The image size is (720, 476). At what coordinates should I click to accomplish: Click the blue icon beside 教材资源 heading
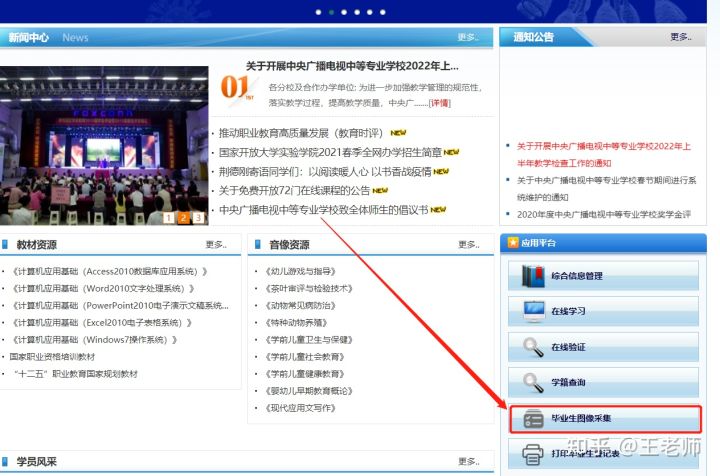tap(7, 244)
